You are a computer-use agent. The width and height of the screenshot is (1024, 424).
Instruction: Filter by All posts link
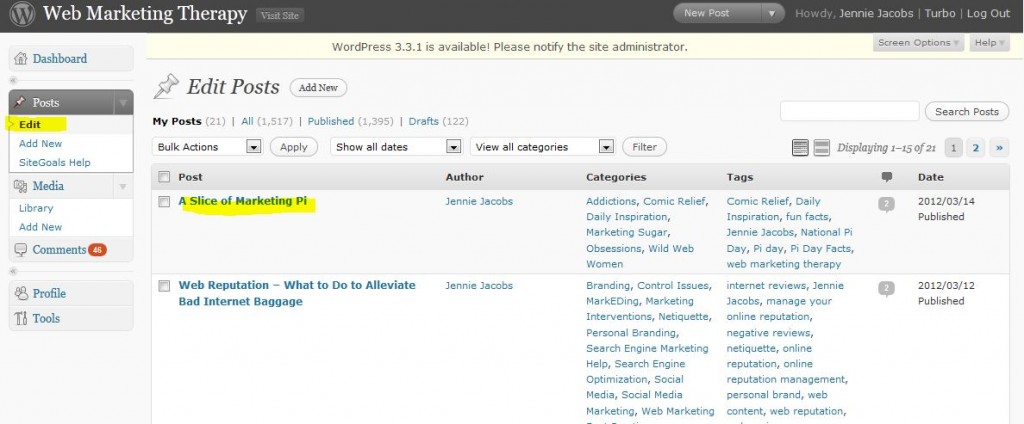pos(248,122)
